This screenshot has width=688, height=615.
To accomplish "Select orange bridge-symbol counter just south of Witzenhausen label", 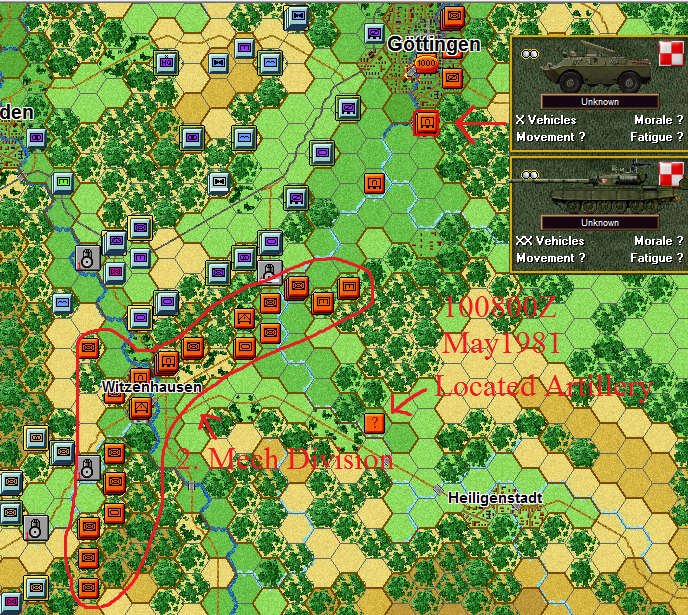I will point(140,408).
